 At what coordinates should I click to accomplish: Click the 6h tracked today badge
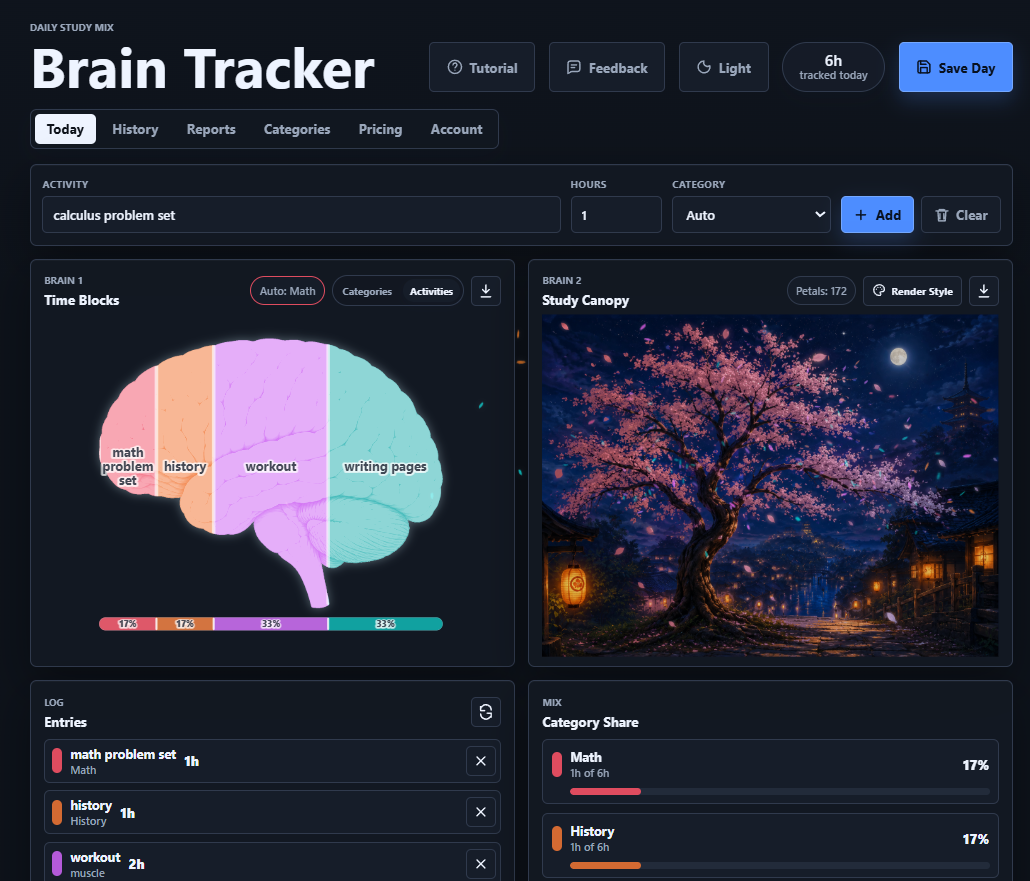point(833,67)
